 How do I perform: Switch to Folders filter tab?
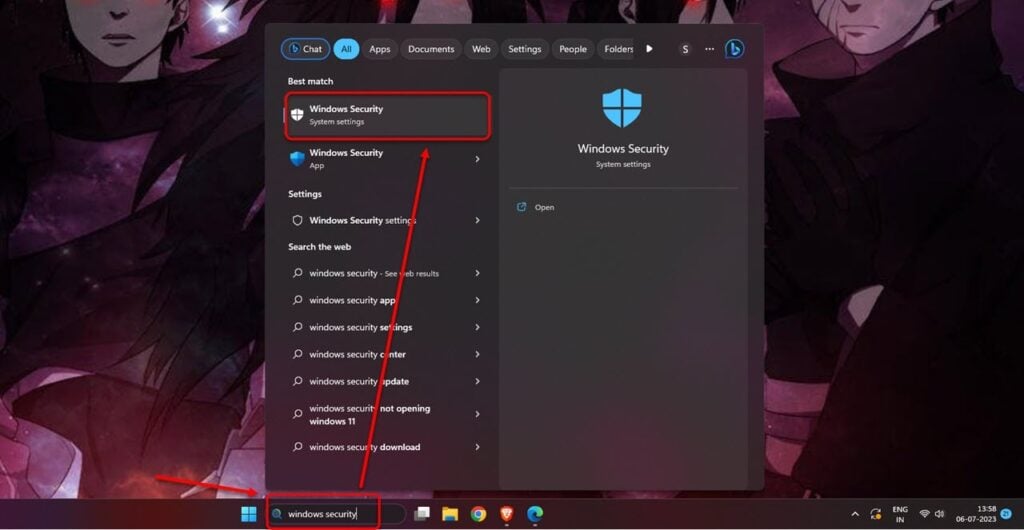pos(616,49)
